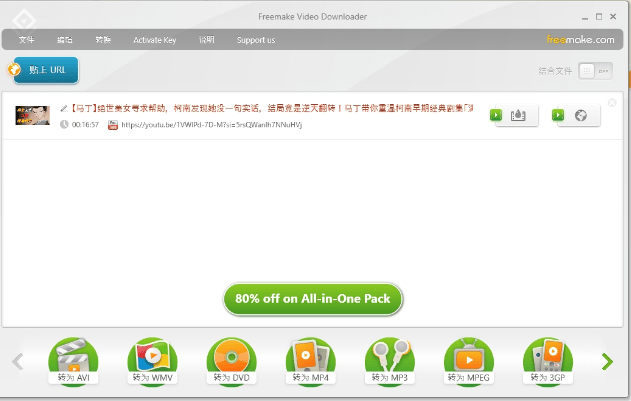Screen dimensions: 631x401
Task: Select the convert to MP3 earphones icon
Action: (x=389, y=361)
